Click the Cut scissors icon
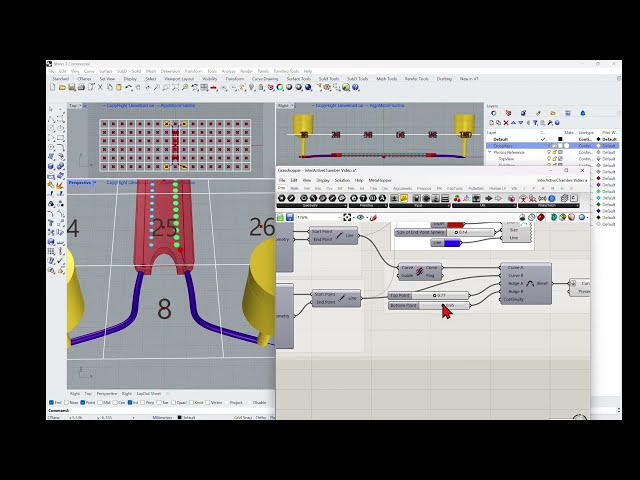Screen dimensions: 640x480 (100, 87)
